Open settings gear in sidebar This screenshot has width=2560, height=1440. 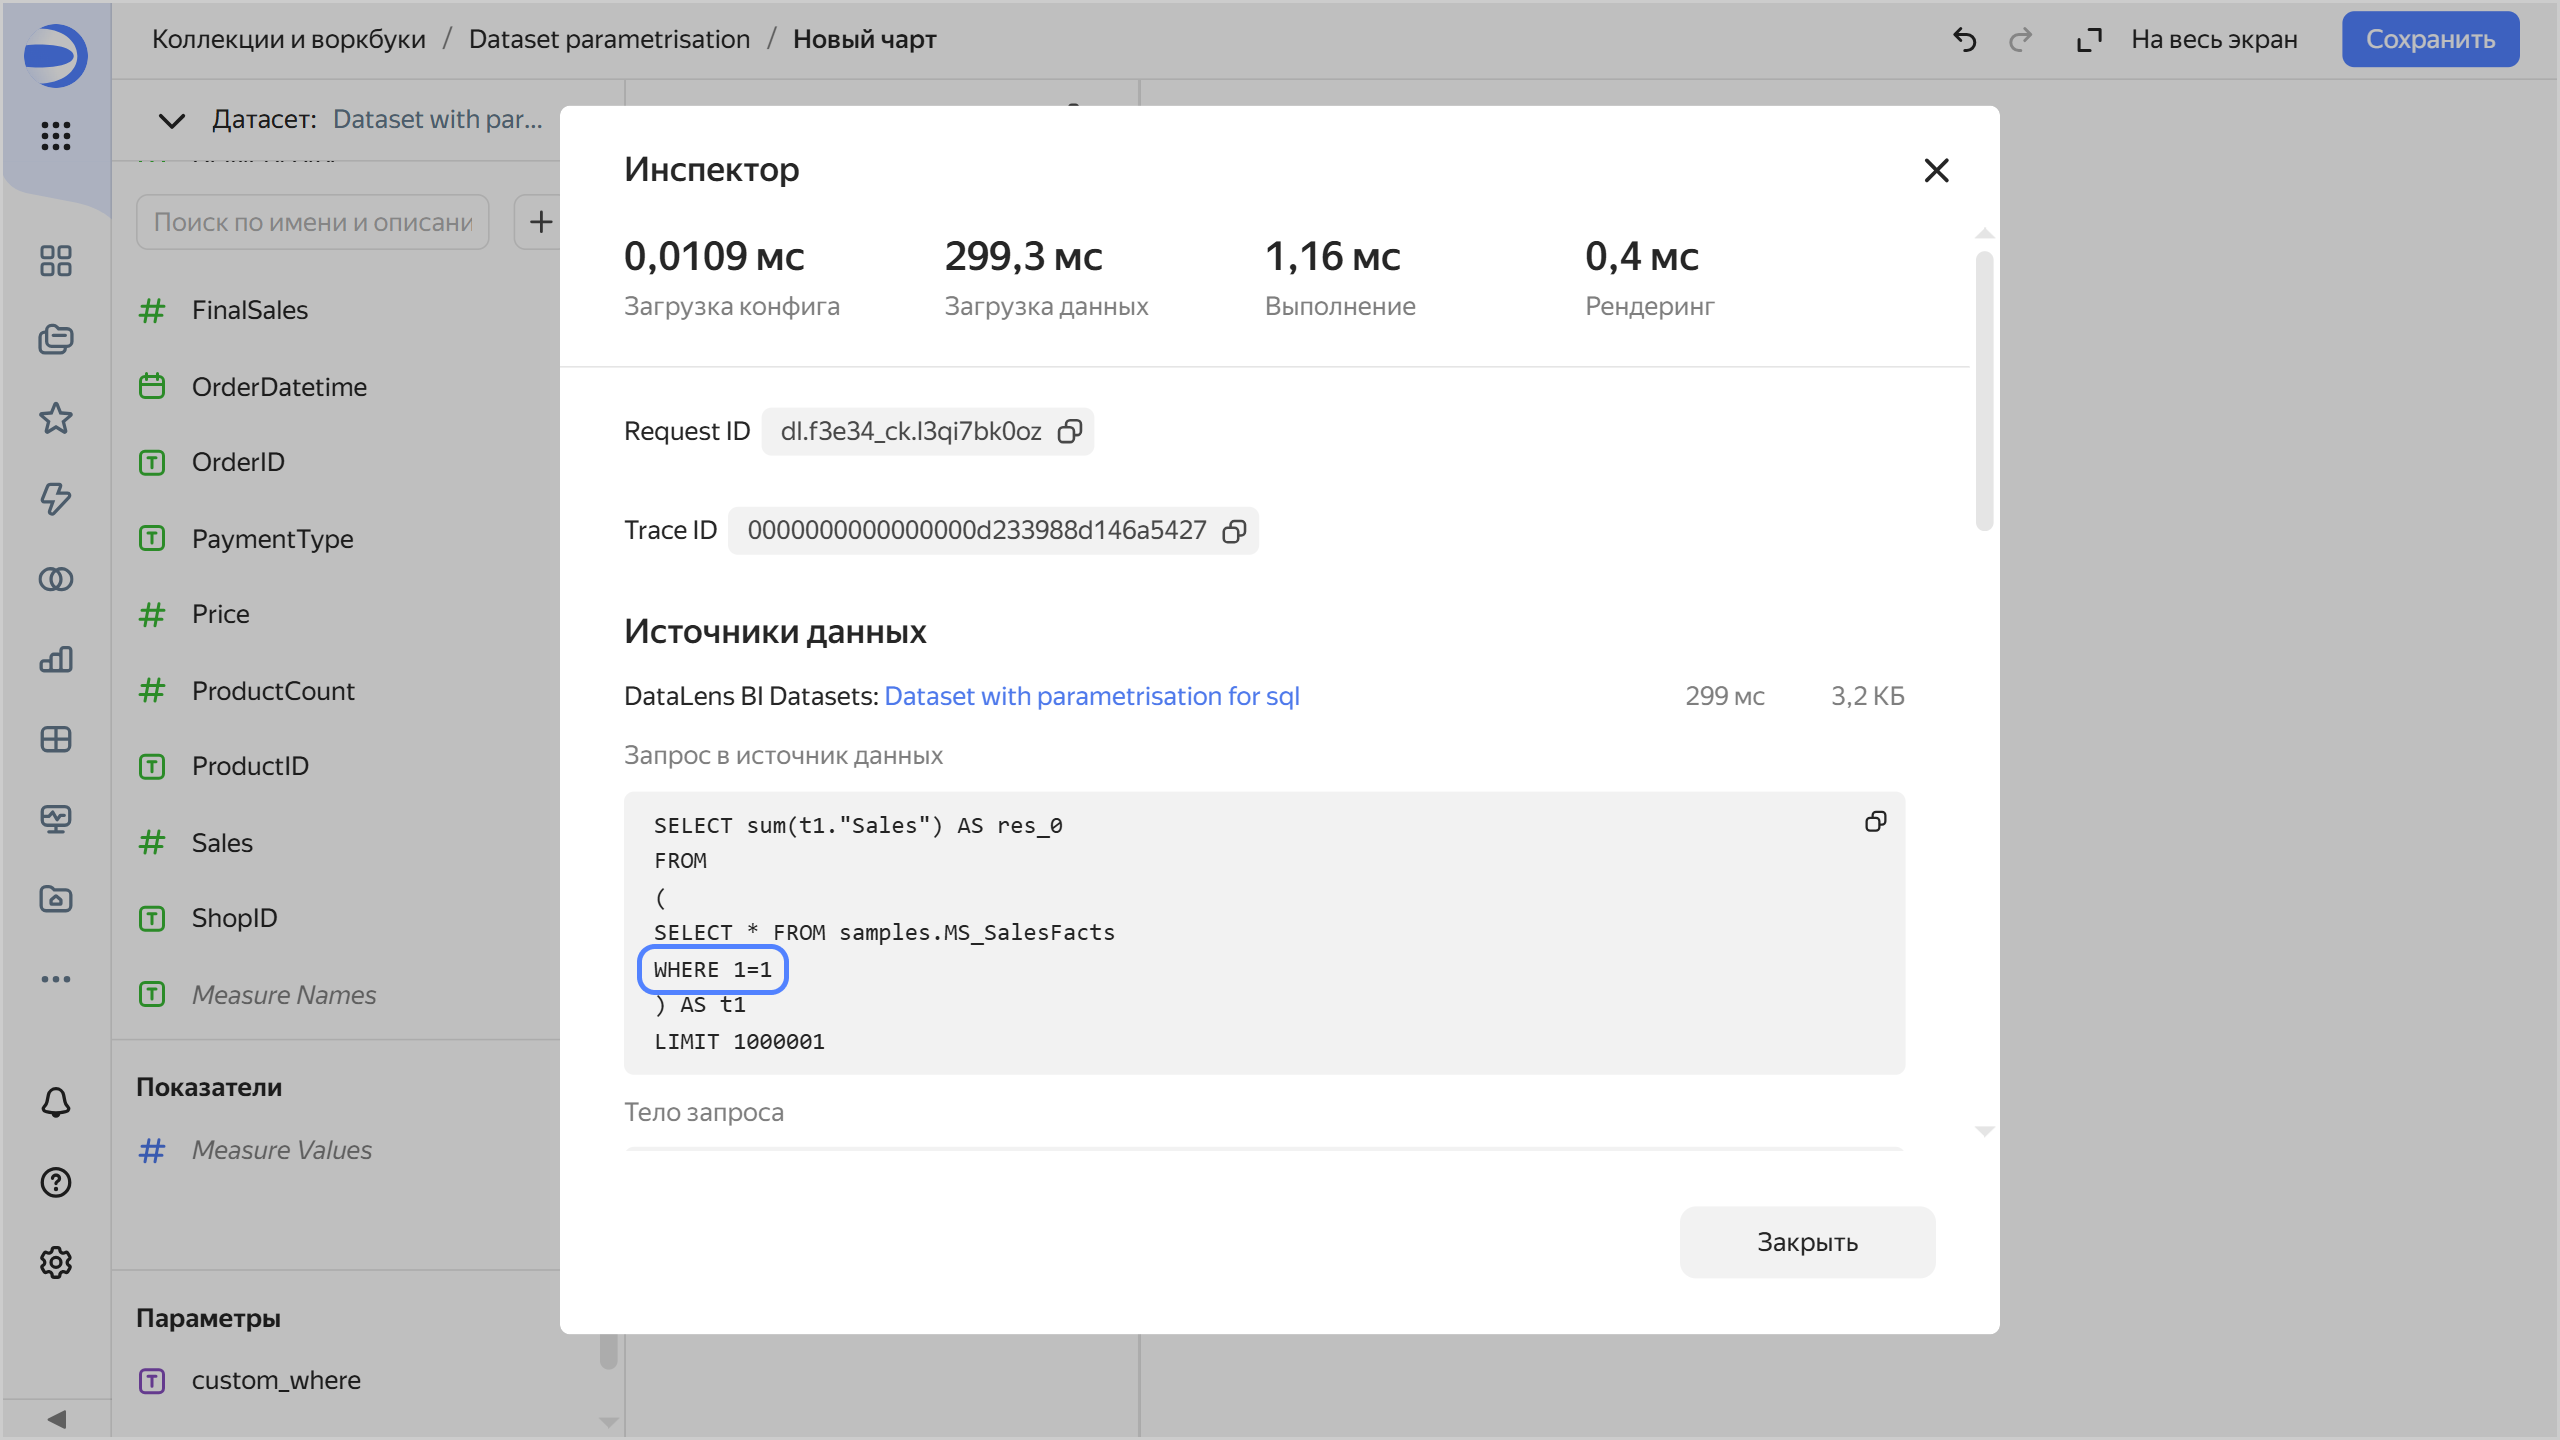56,1262
